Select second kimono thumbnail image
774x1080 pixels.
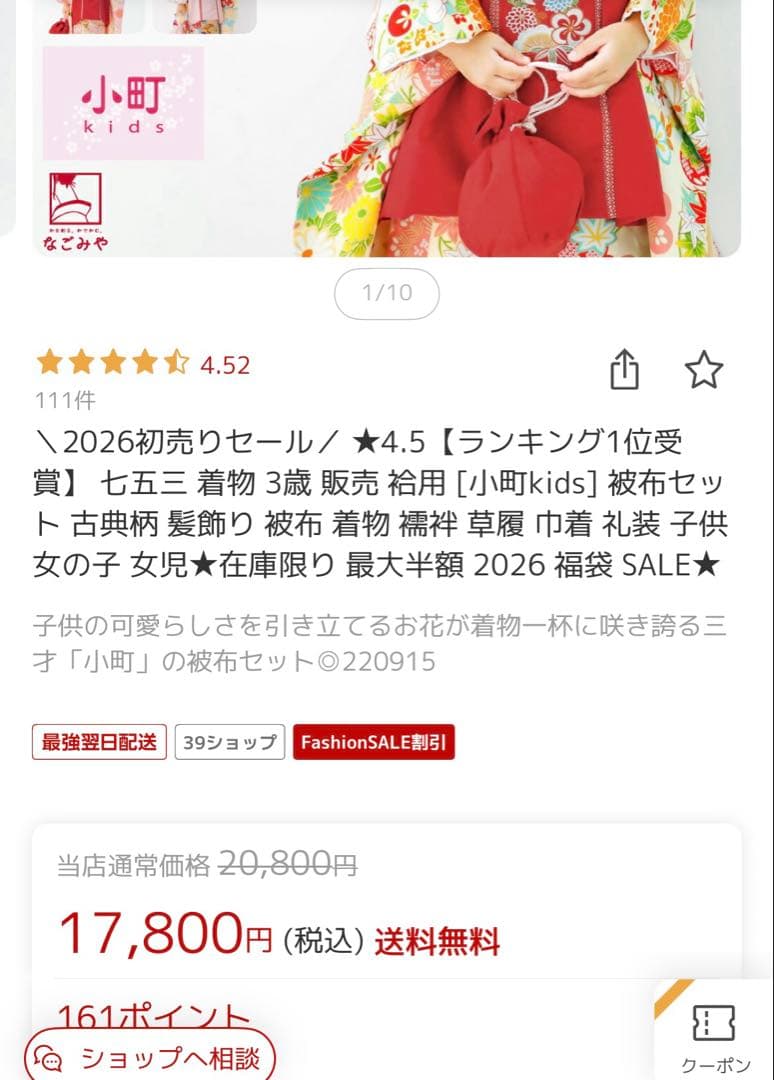205,15
